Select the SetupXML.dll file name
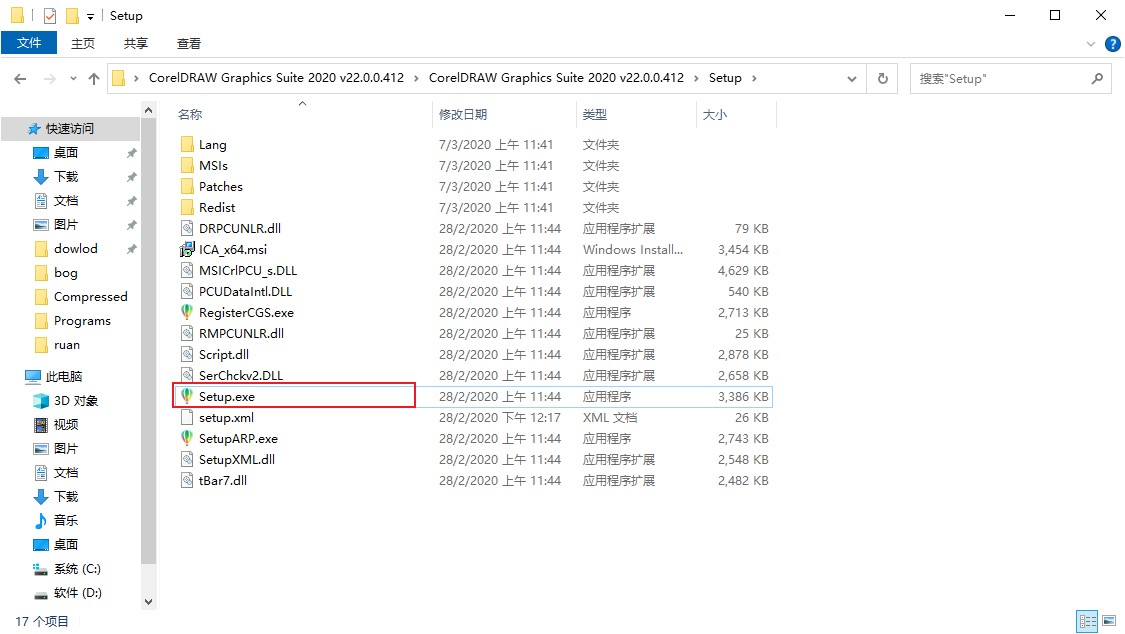 (x=237, y=459)
